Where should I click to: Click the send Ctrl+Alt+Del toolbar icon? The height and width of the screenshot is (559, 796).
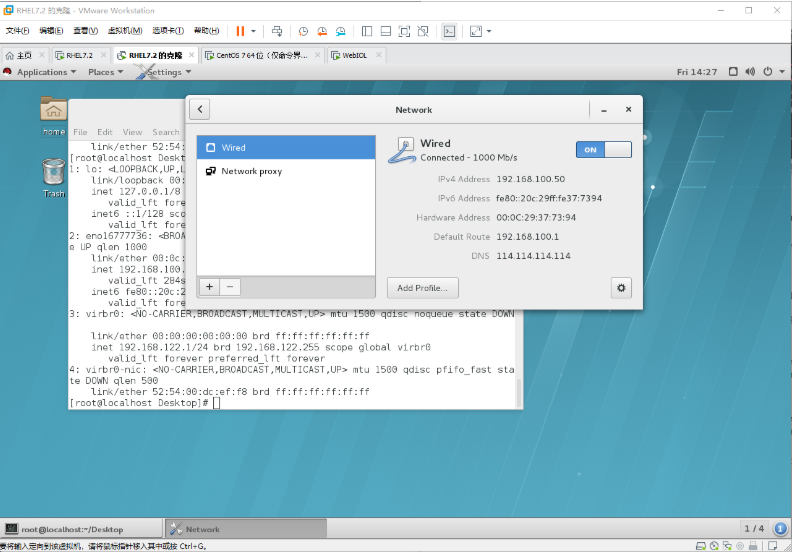click(x=277, y=31)
